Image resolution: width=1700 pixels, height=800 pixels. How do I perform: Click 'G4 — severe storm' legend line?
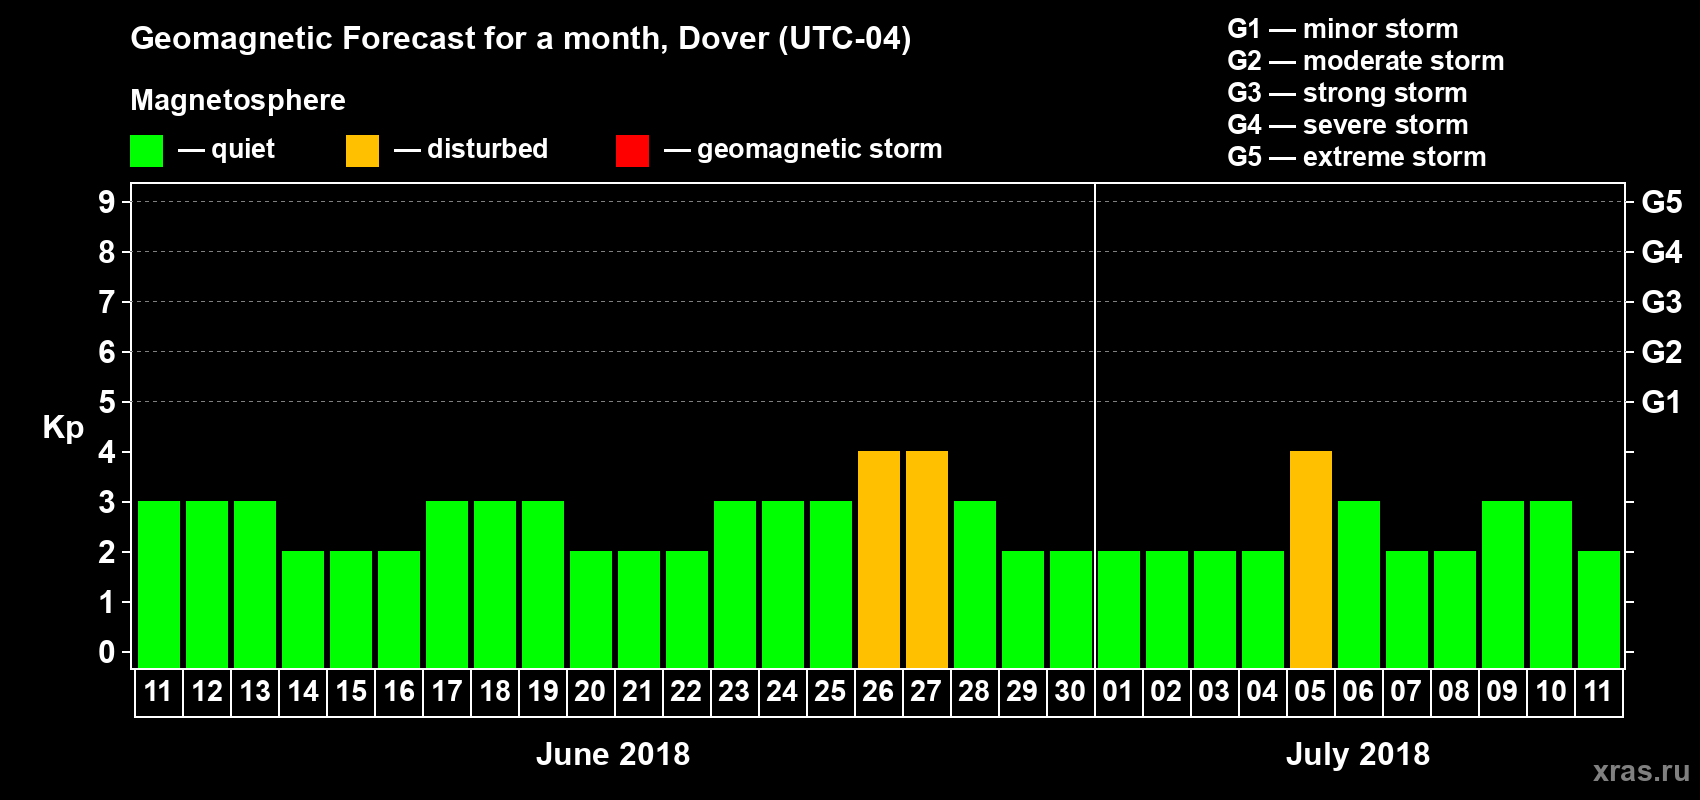1348,125
